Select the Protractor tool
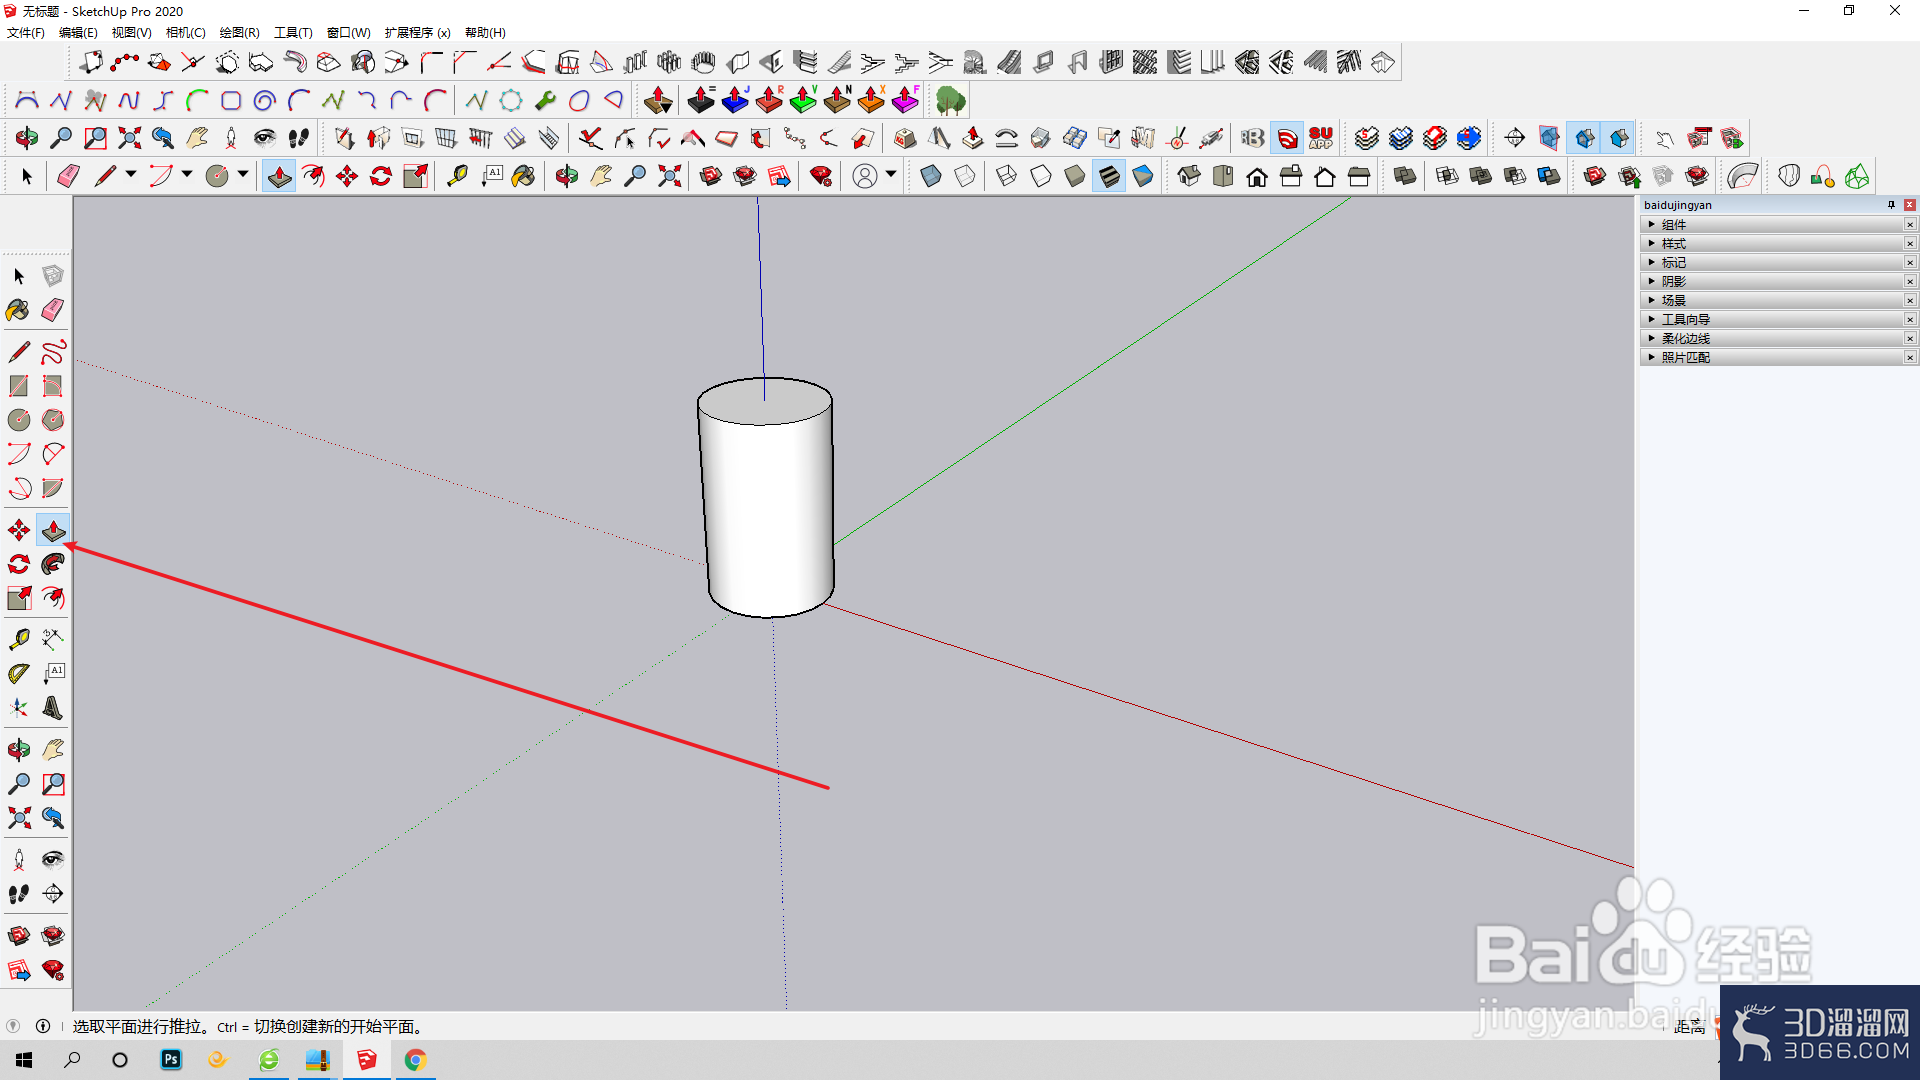This screenshot has height=1080, width=1920. [x=19, y=673]
